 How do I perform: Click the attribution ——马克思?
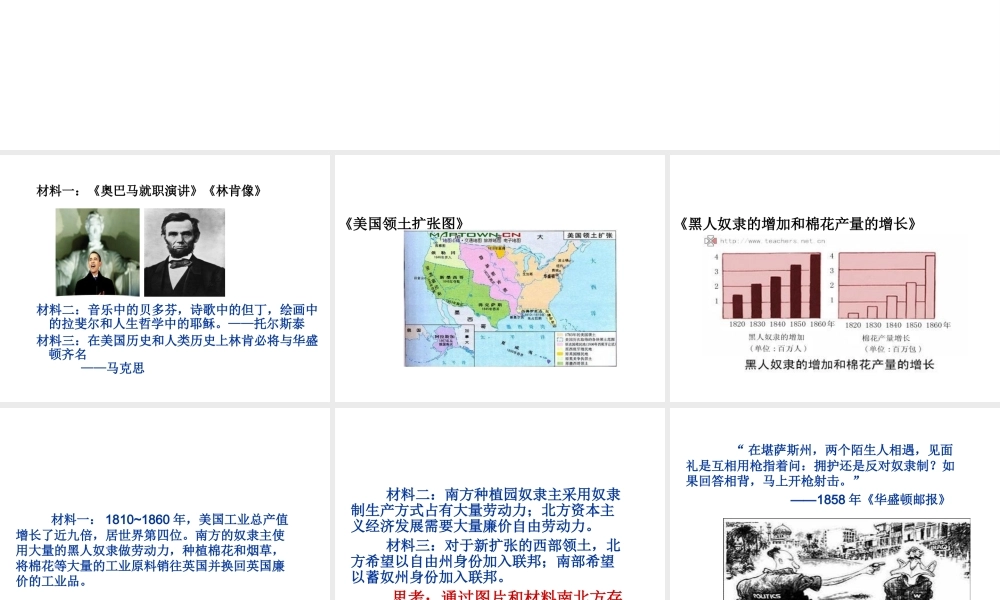pos(113,368)
